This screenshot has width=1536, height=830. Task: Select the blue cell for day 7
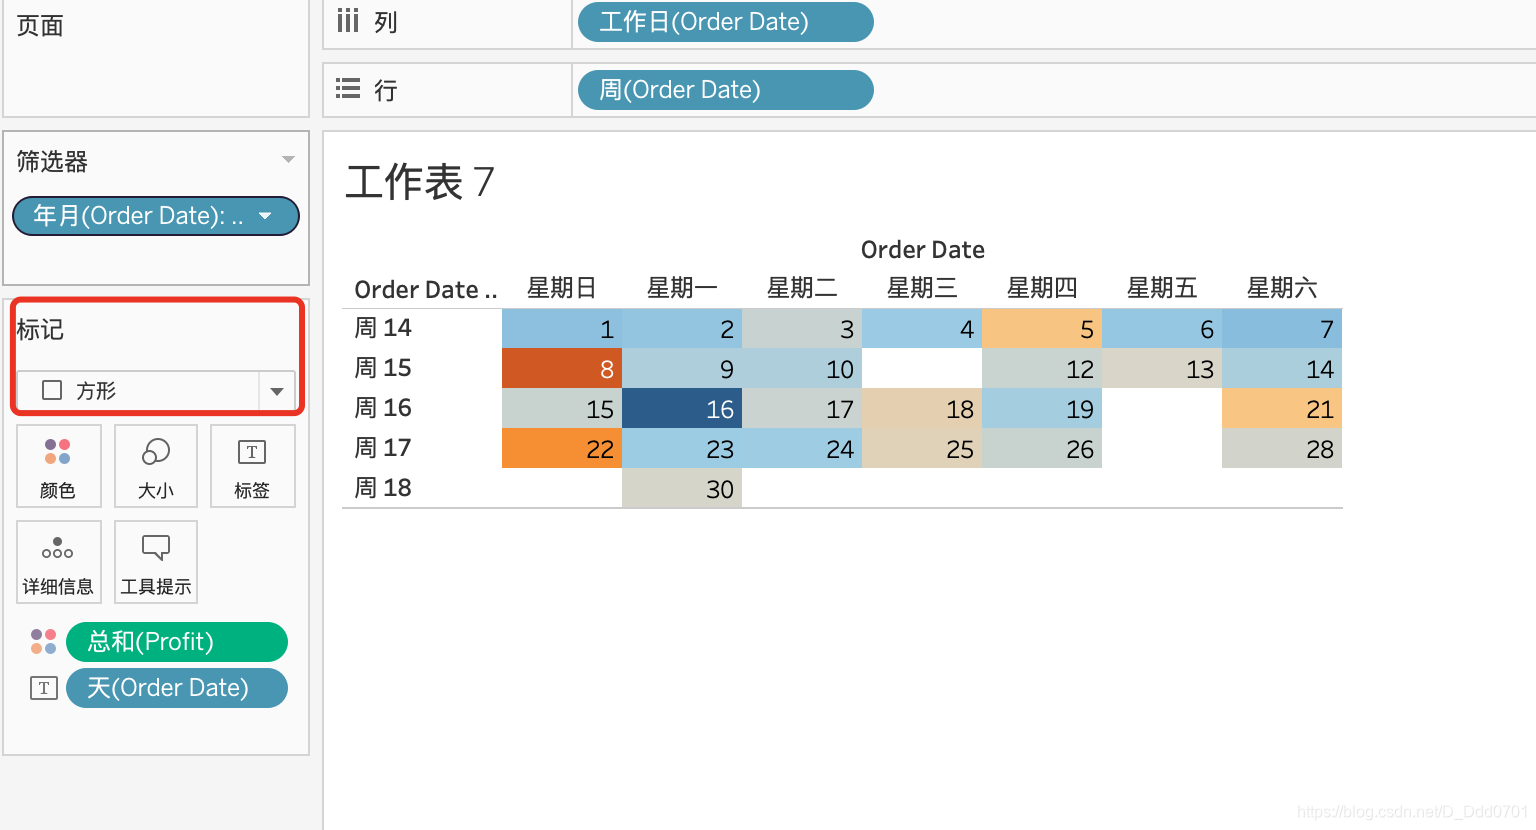1282,328
